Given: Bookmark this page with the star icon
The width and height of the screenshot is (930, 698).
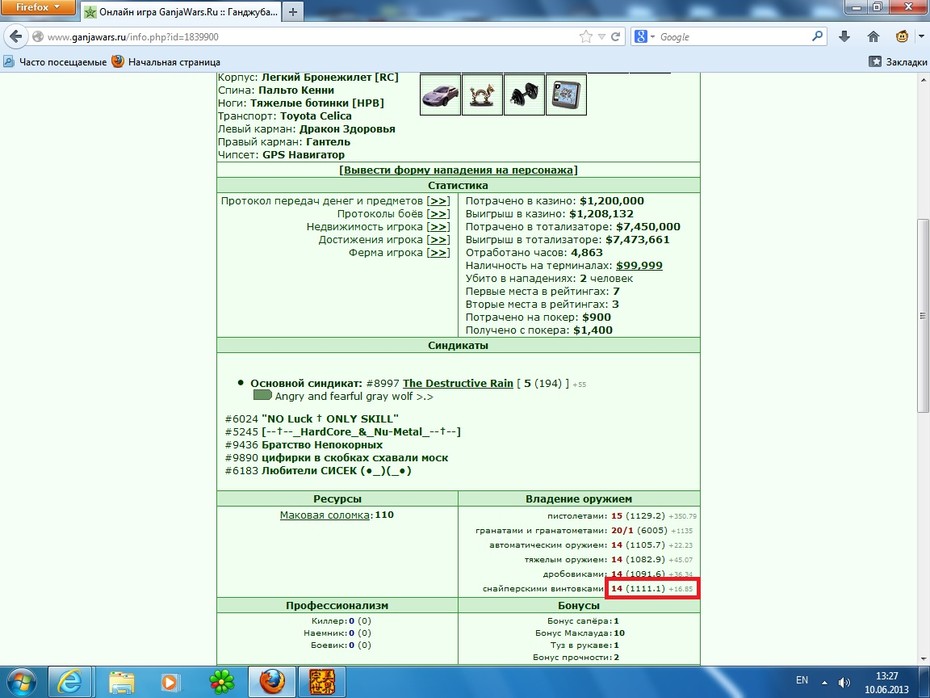Looking at the screenshot, I should [585, 37].
